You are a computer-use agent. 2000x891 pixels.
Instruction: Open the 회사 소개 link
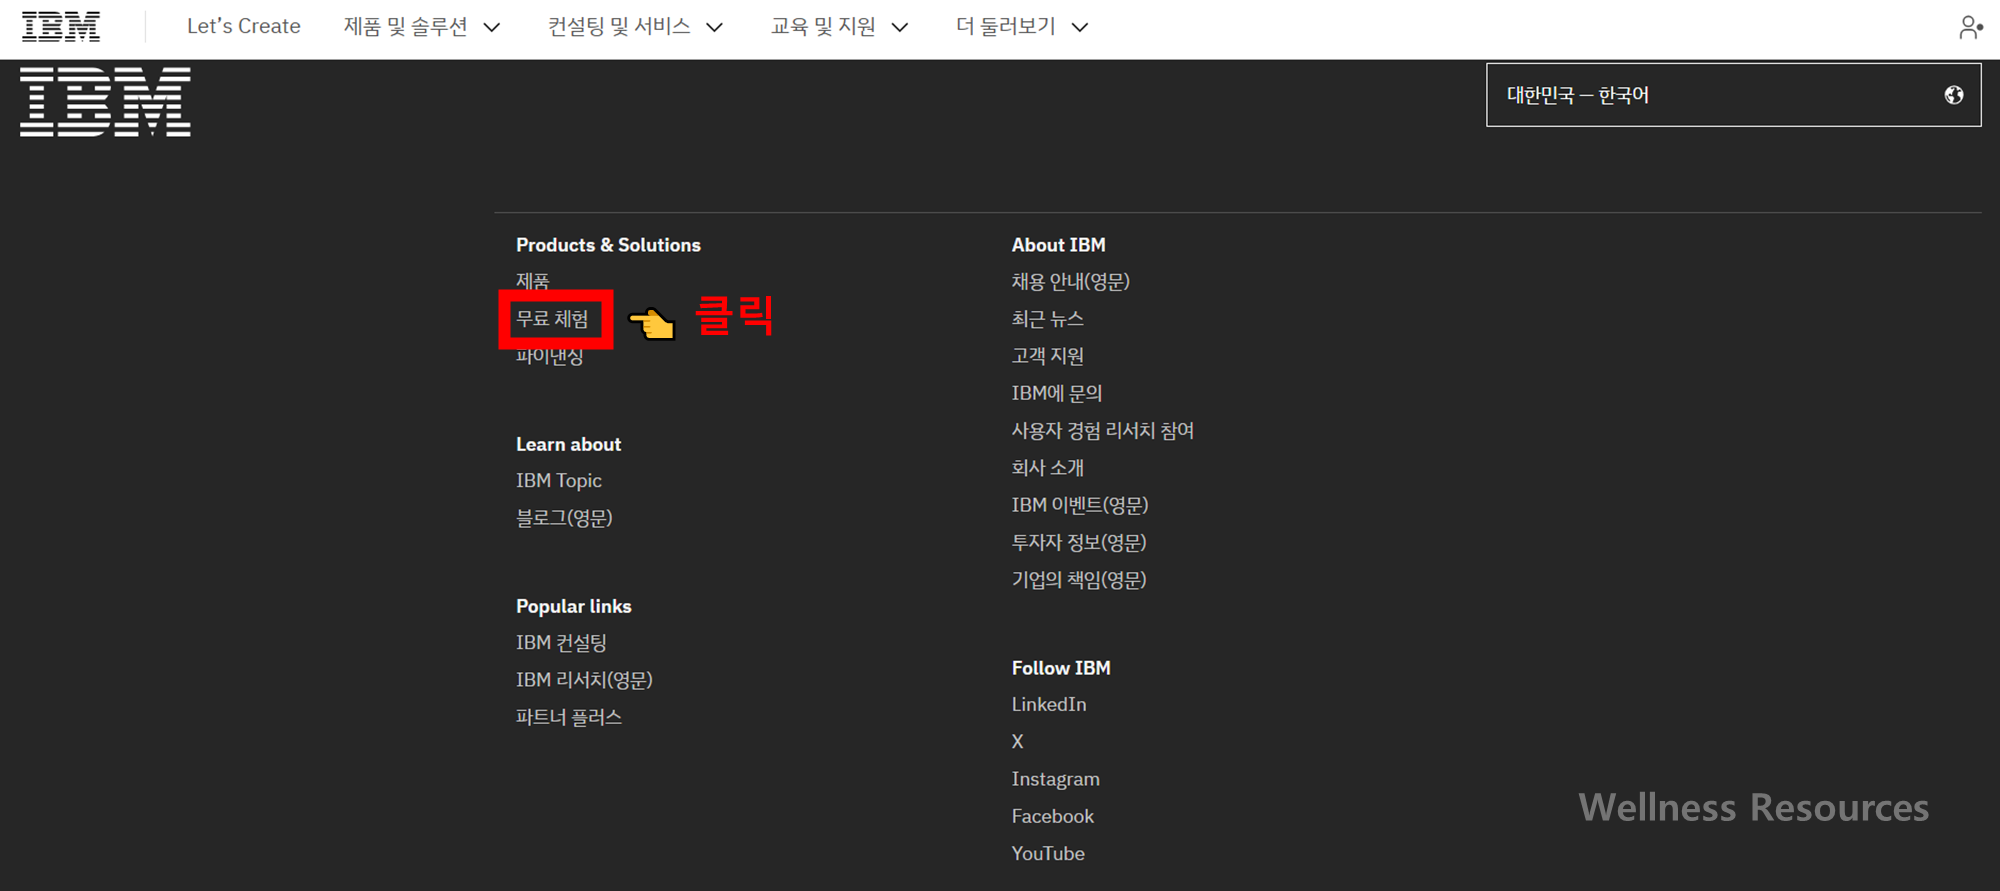tap(1048, 468)
